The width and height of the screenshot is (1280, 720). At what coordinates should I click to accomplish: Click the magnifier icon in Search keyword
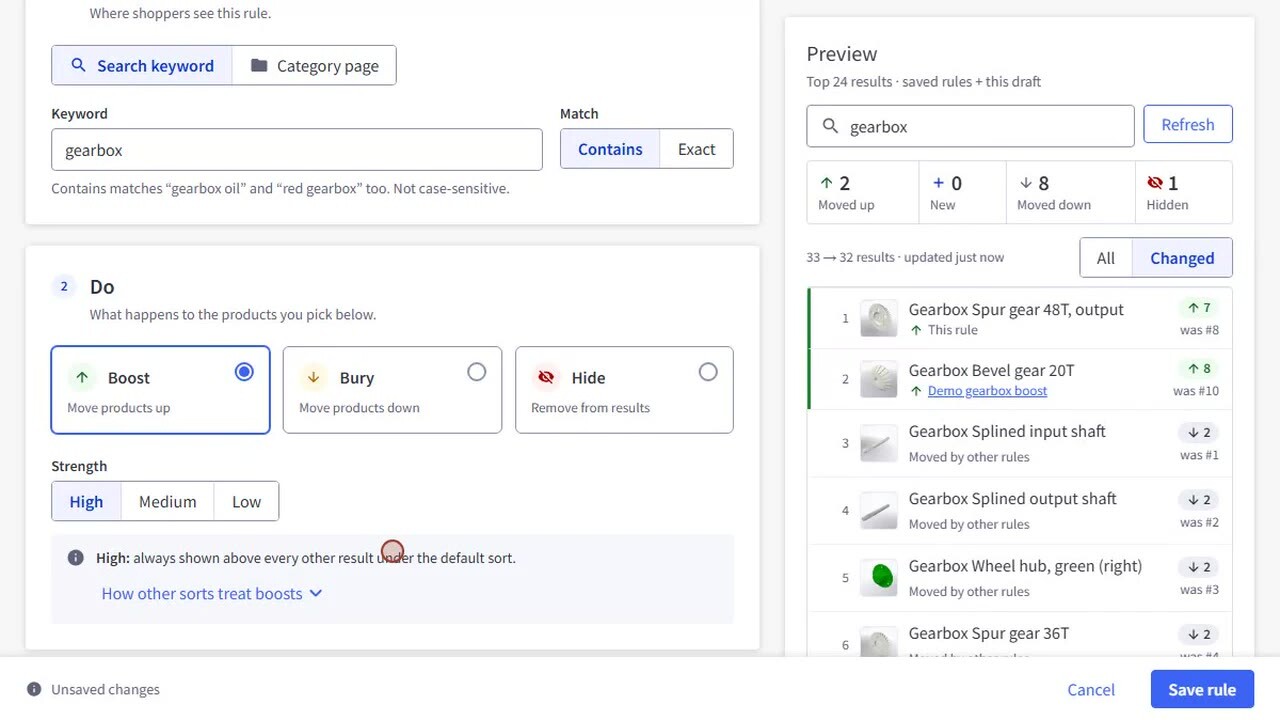point(78,66)
